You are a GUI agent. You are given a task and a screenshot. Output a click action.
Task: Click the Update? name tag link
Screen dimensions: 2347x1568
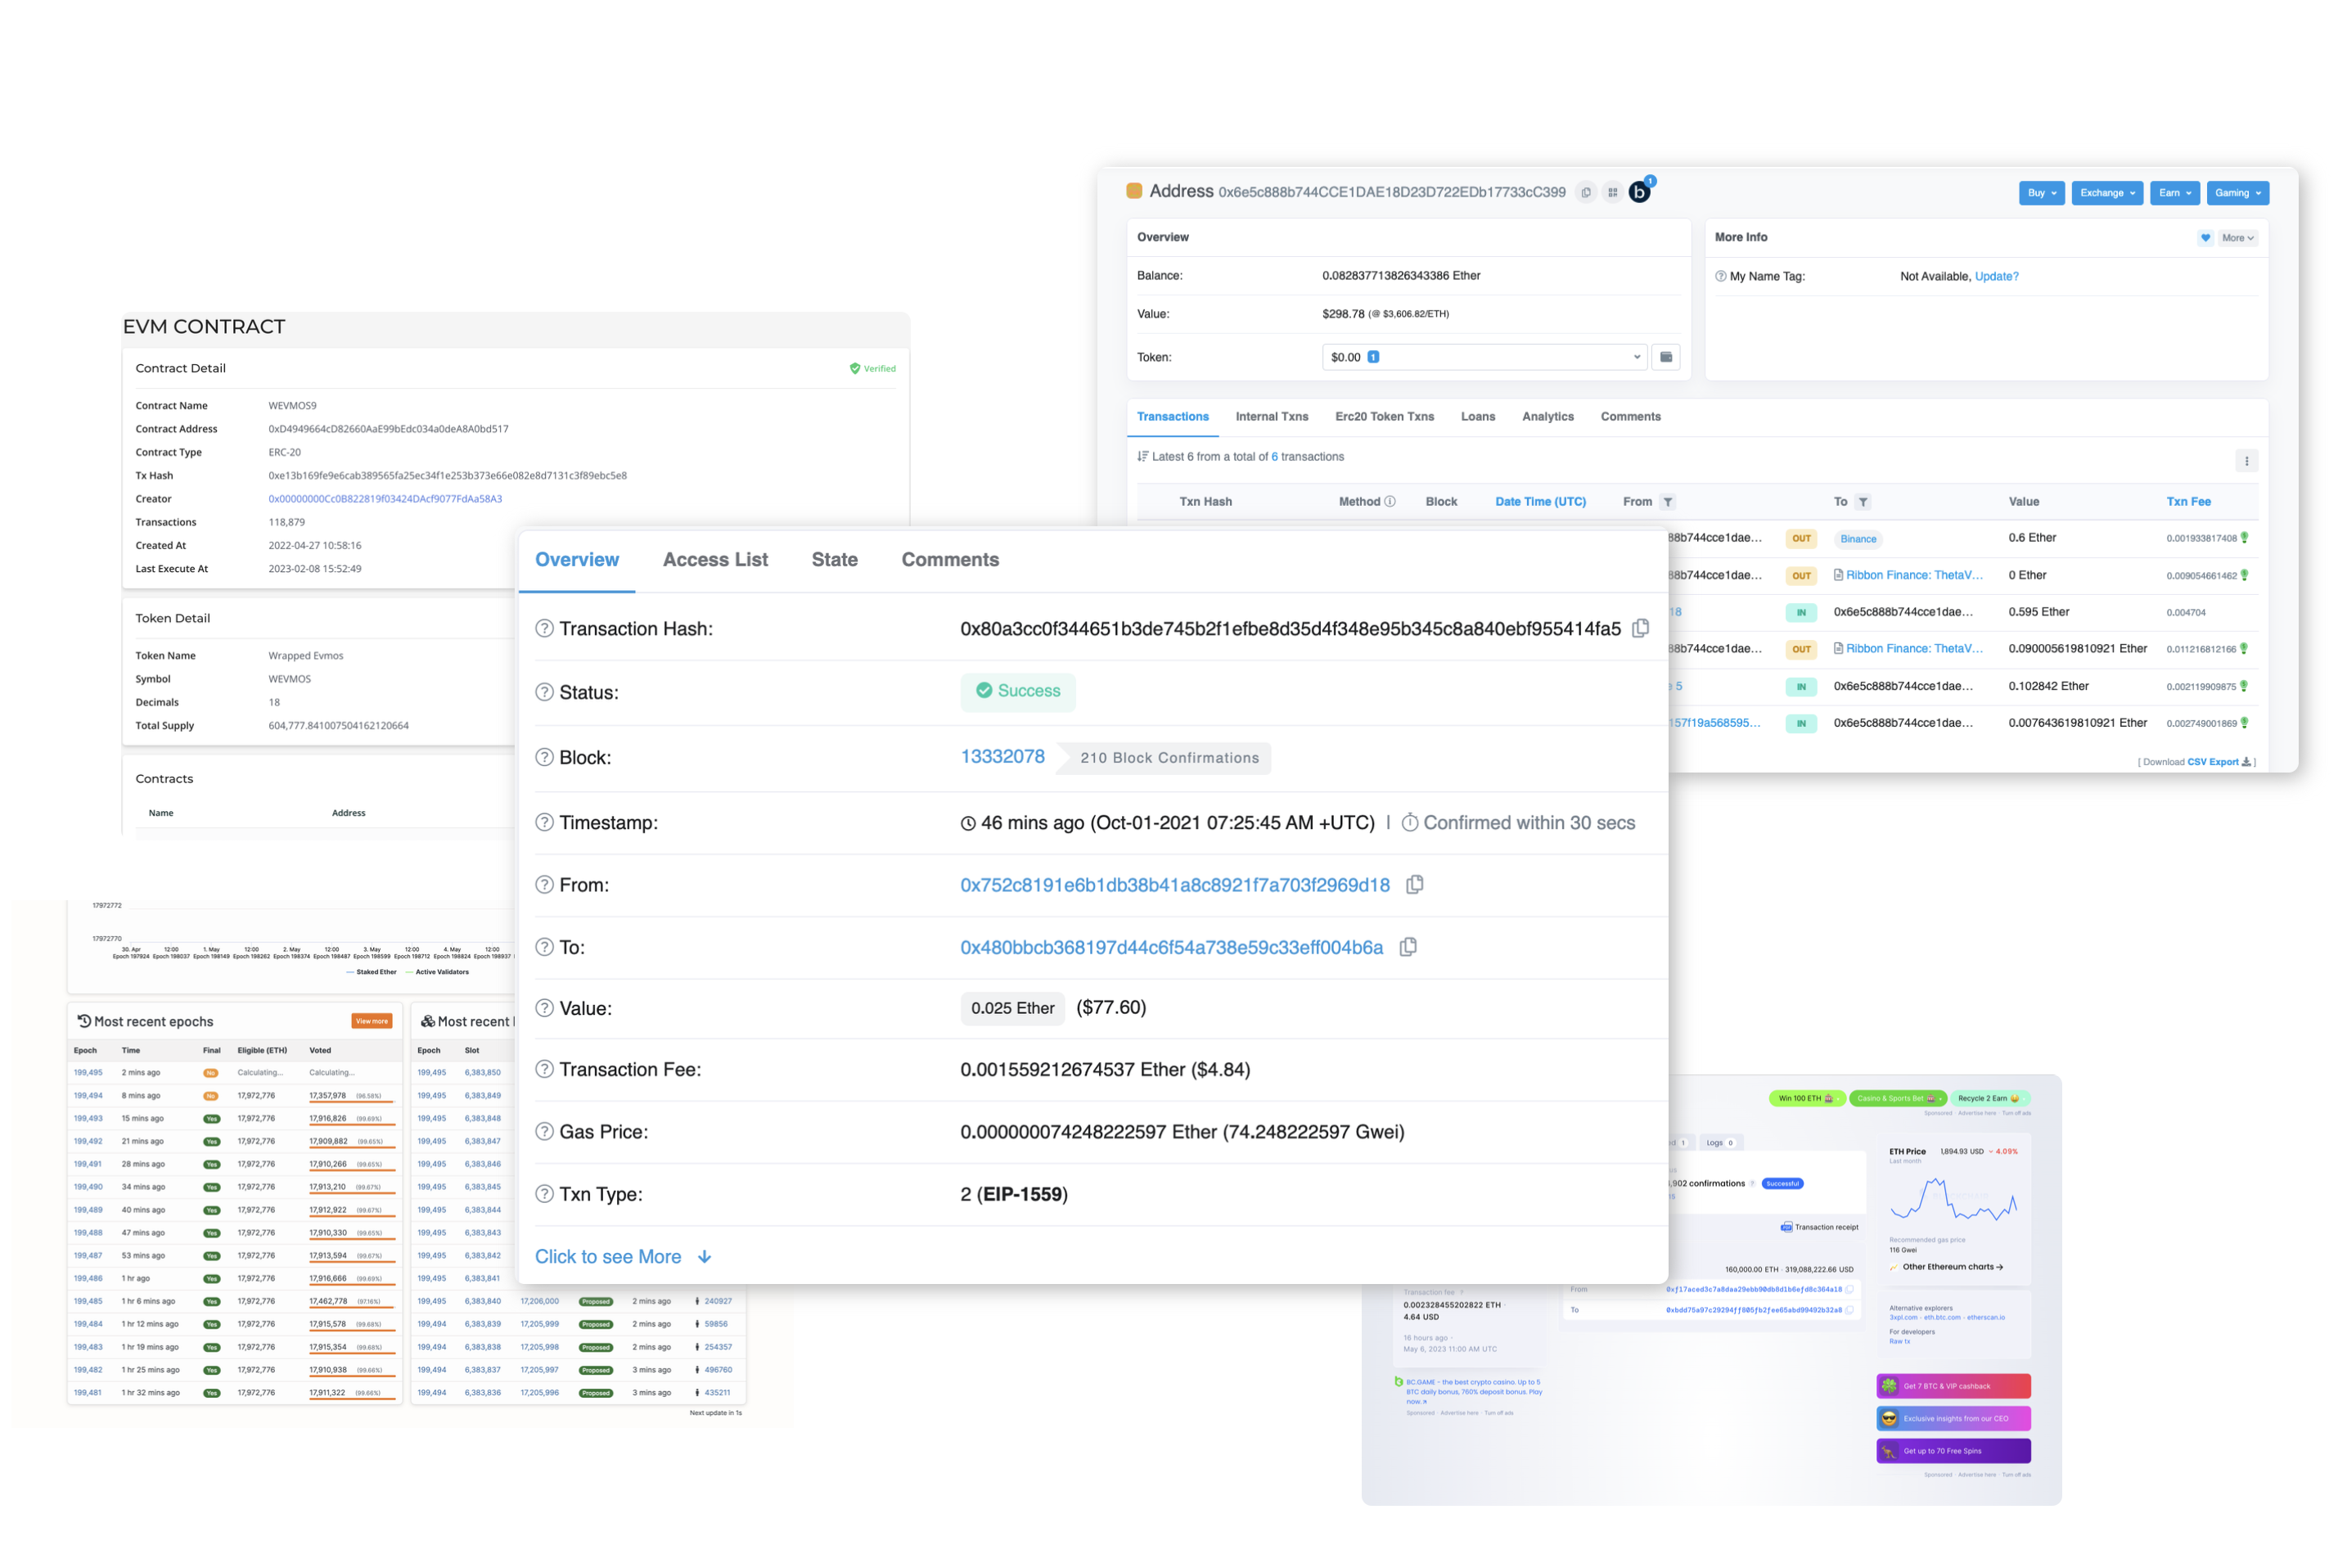1996,277
